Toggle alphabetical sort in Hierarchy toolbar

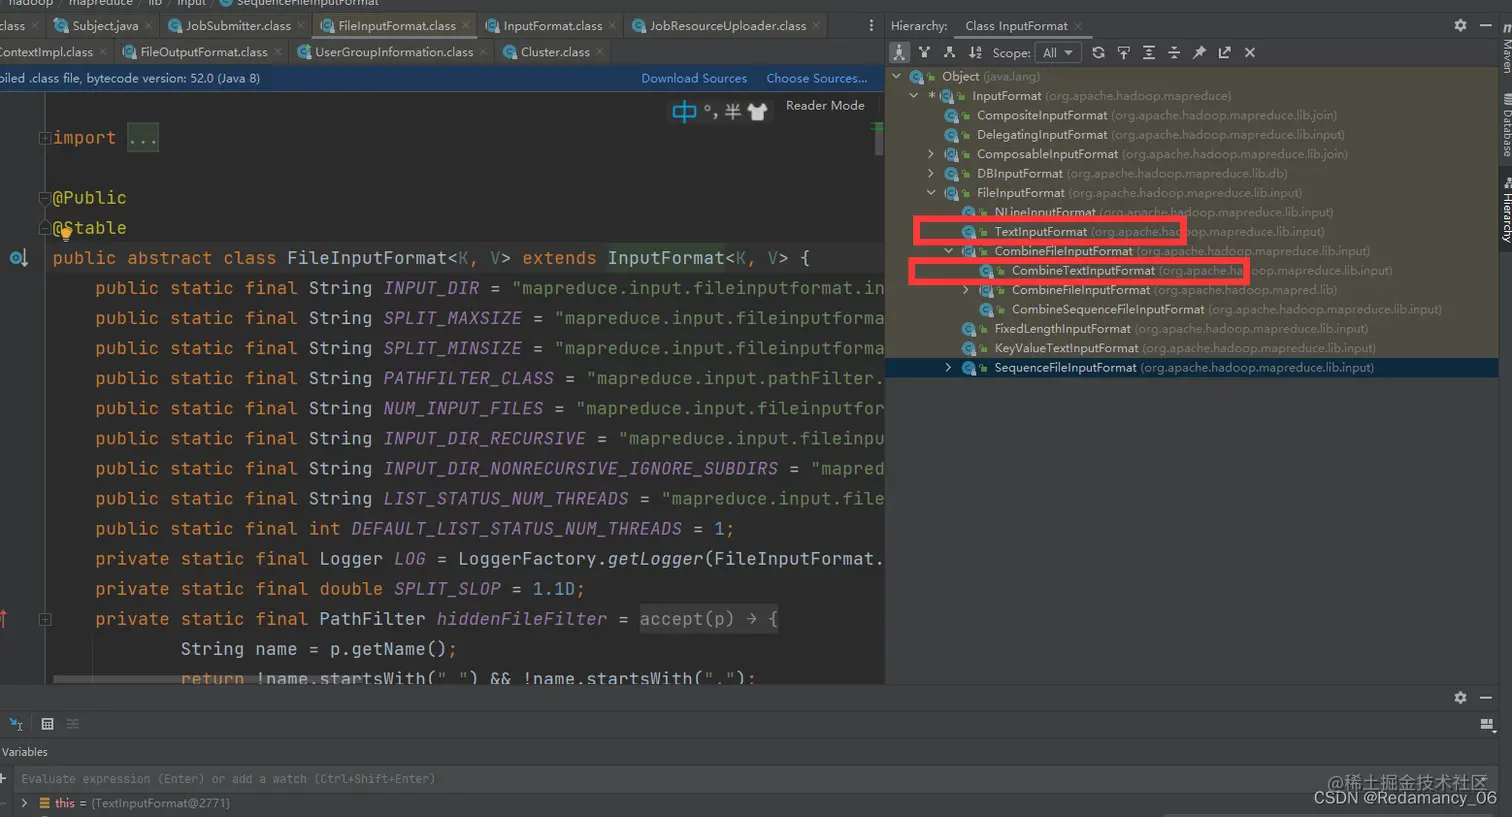click(975, 52)
